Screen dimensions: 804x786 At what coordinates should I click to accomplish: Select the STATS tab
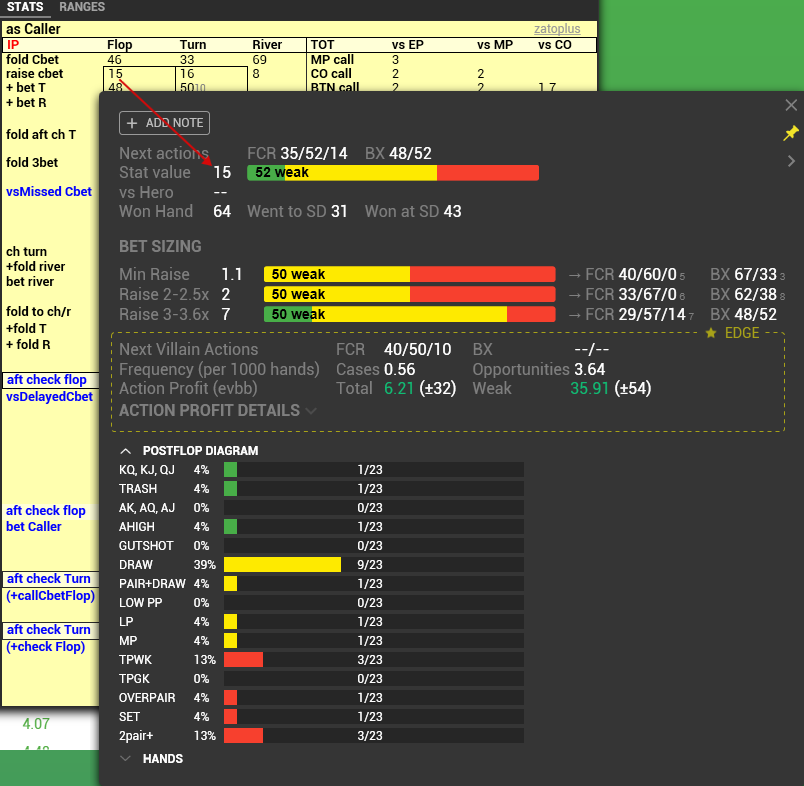pos(25,7)
